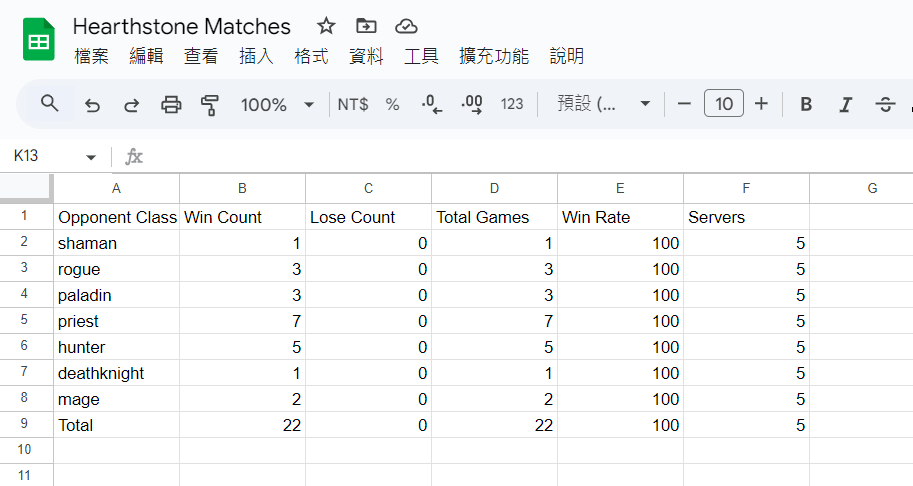Open the name box dropdown arrow
913x486 pixels.
(x=91, y=157)
